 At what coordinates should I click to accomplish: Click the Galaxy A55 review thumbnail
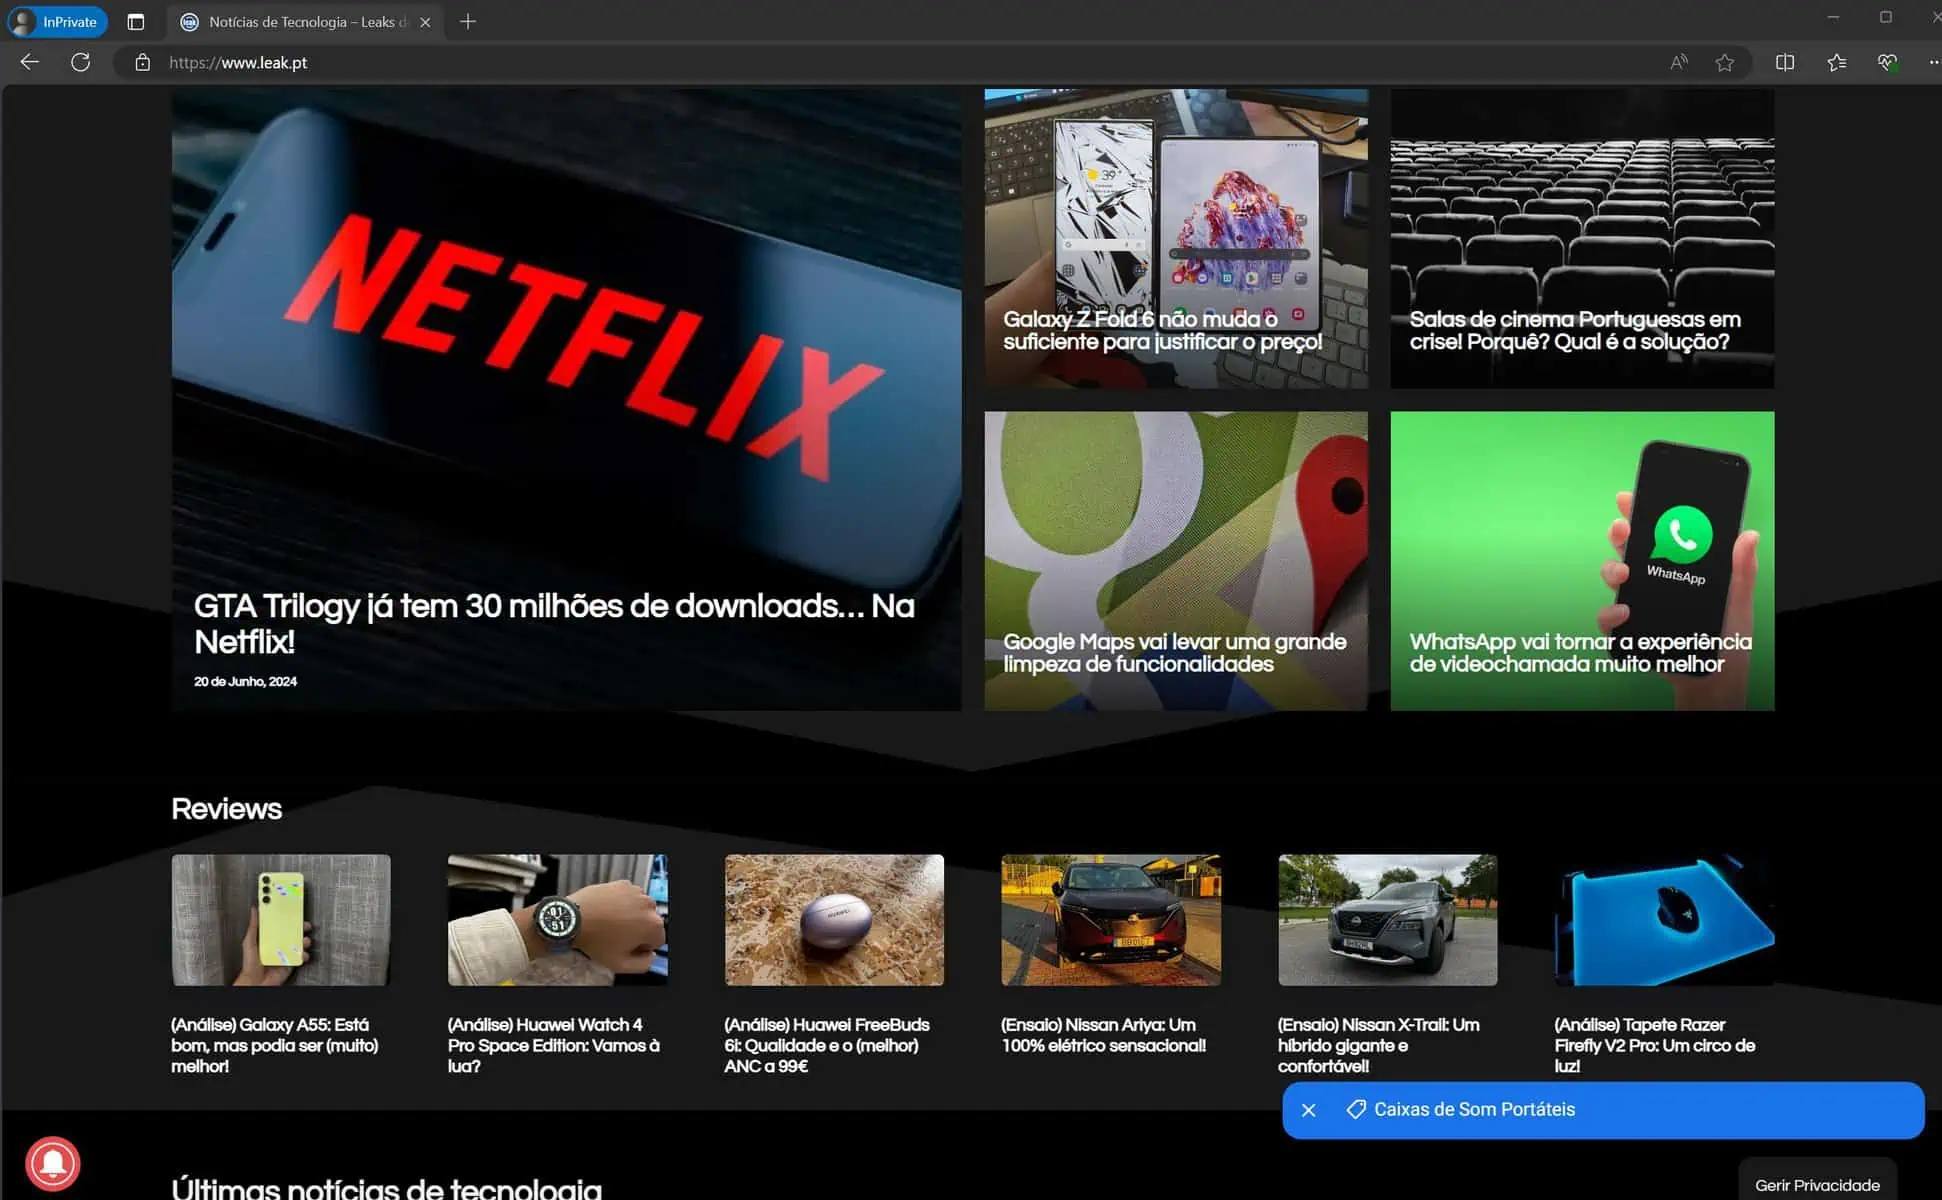[281, 920]
